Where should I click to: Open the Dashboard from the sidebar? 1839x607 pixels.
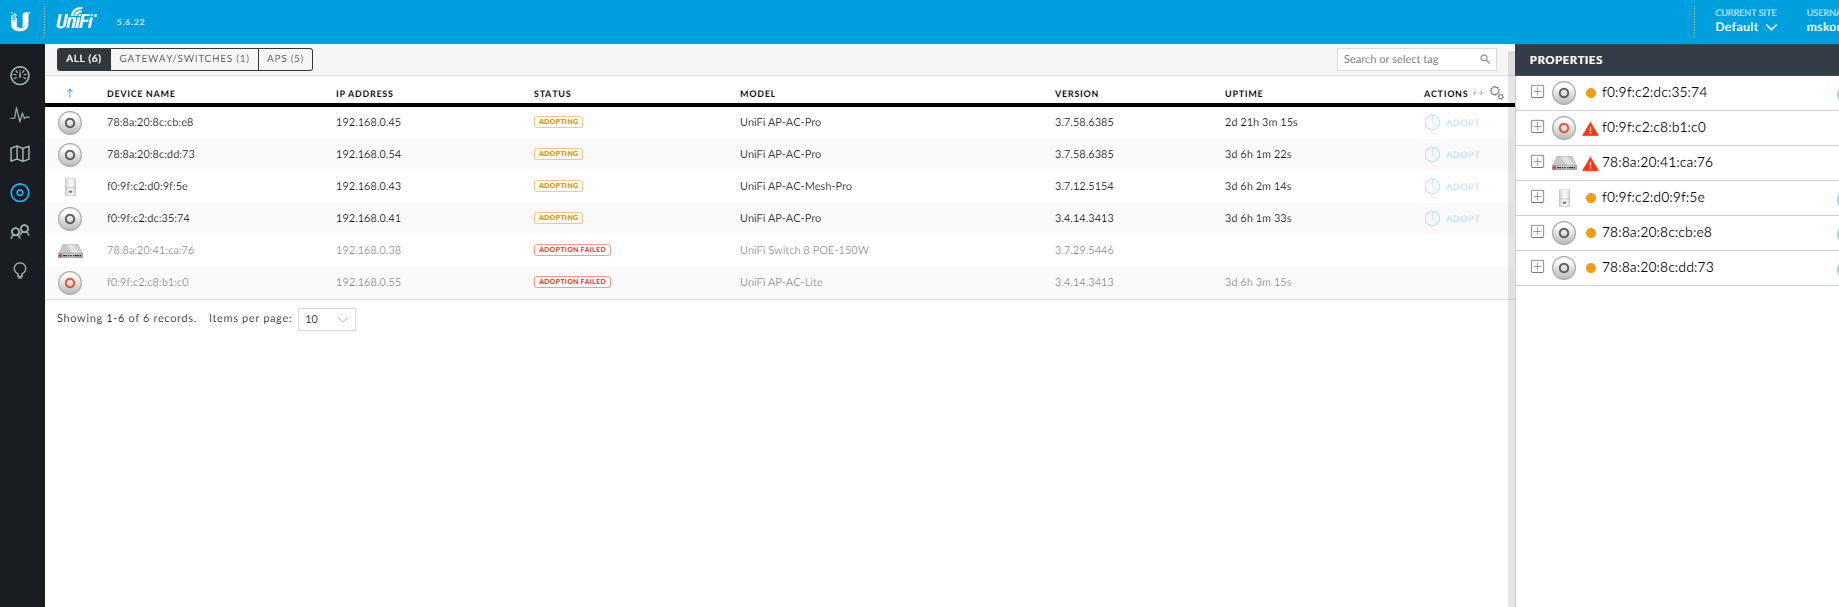20,76
